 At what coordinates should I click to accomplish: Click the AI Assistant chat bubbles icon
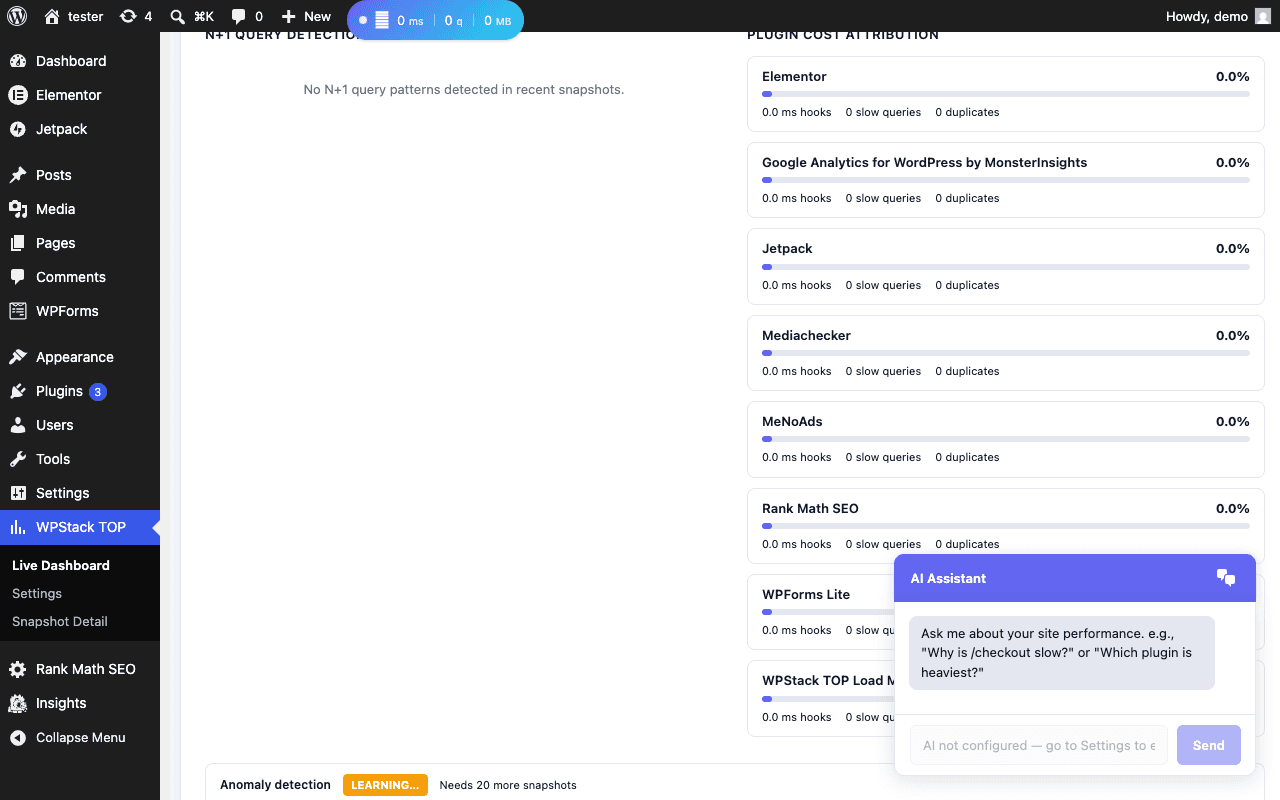click(x=1226, y=578)
